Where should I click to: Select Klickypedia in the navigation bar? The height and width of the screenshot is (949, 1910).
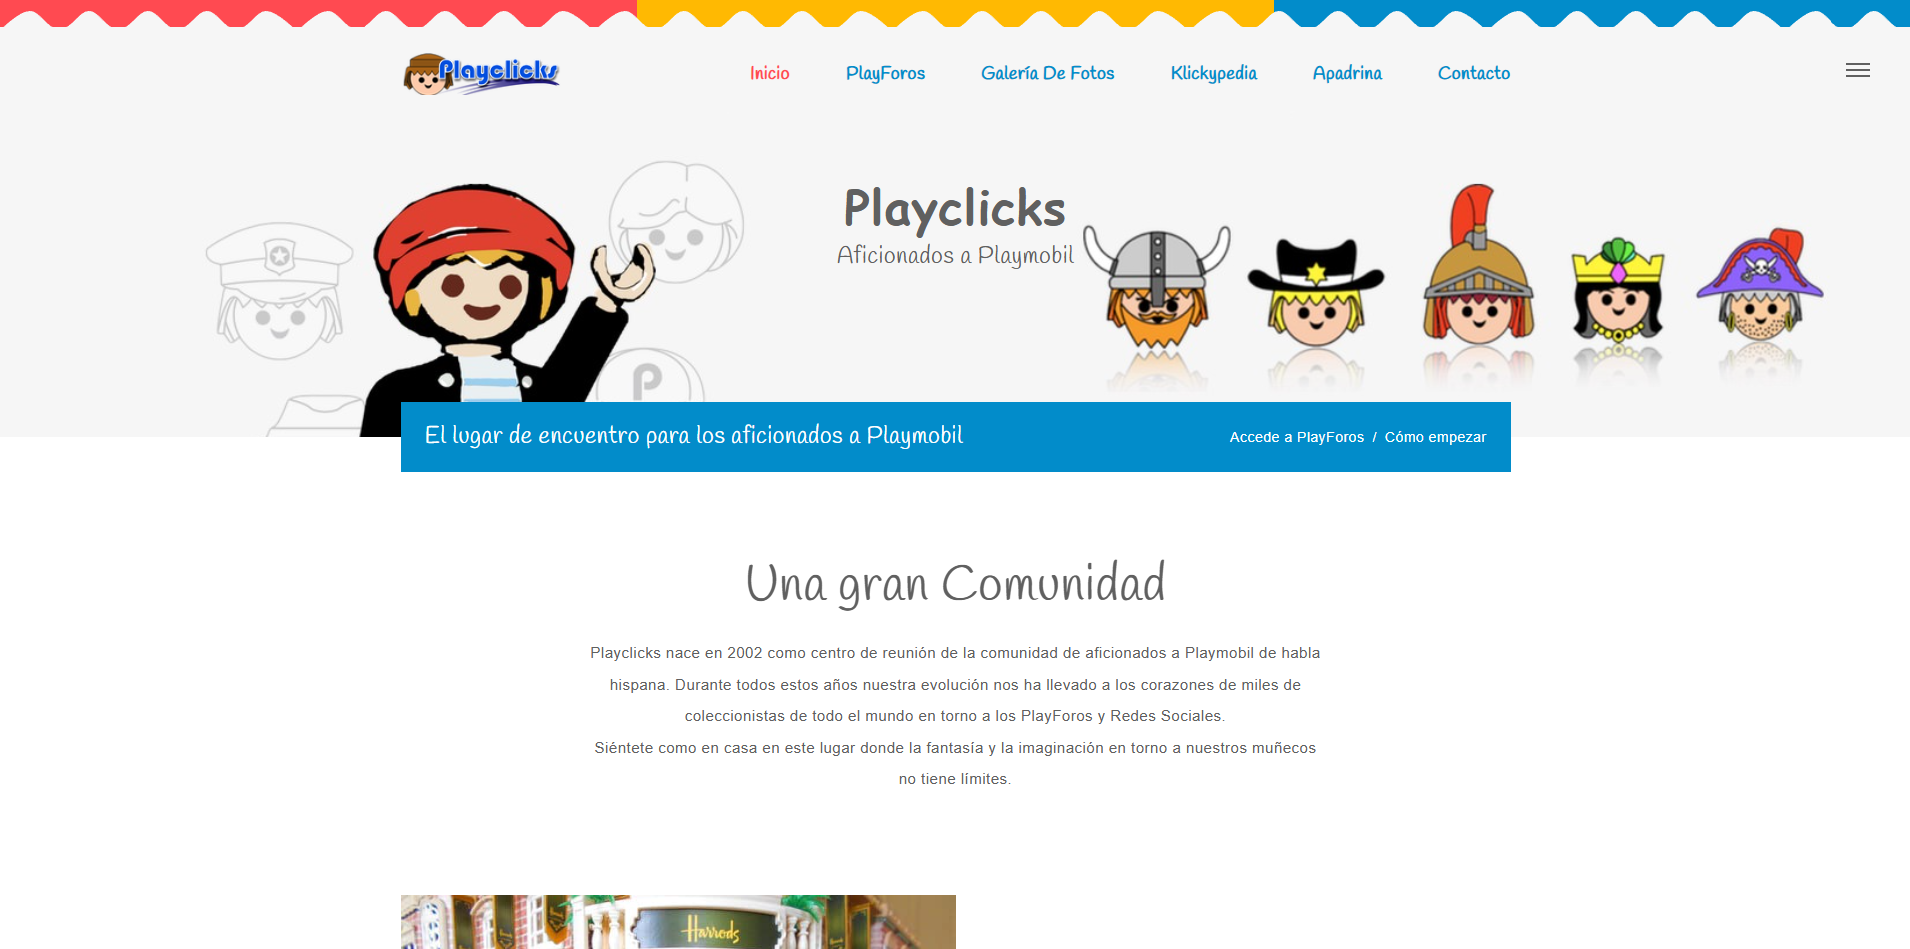point(1213,73)
